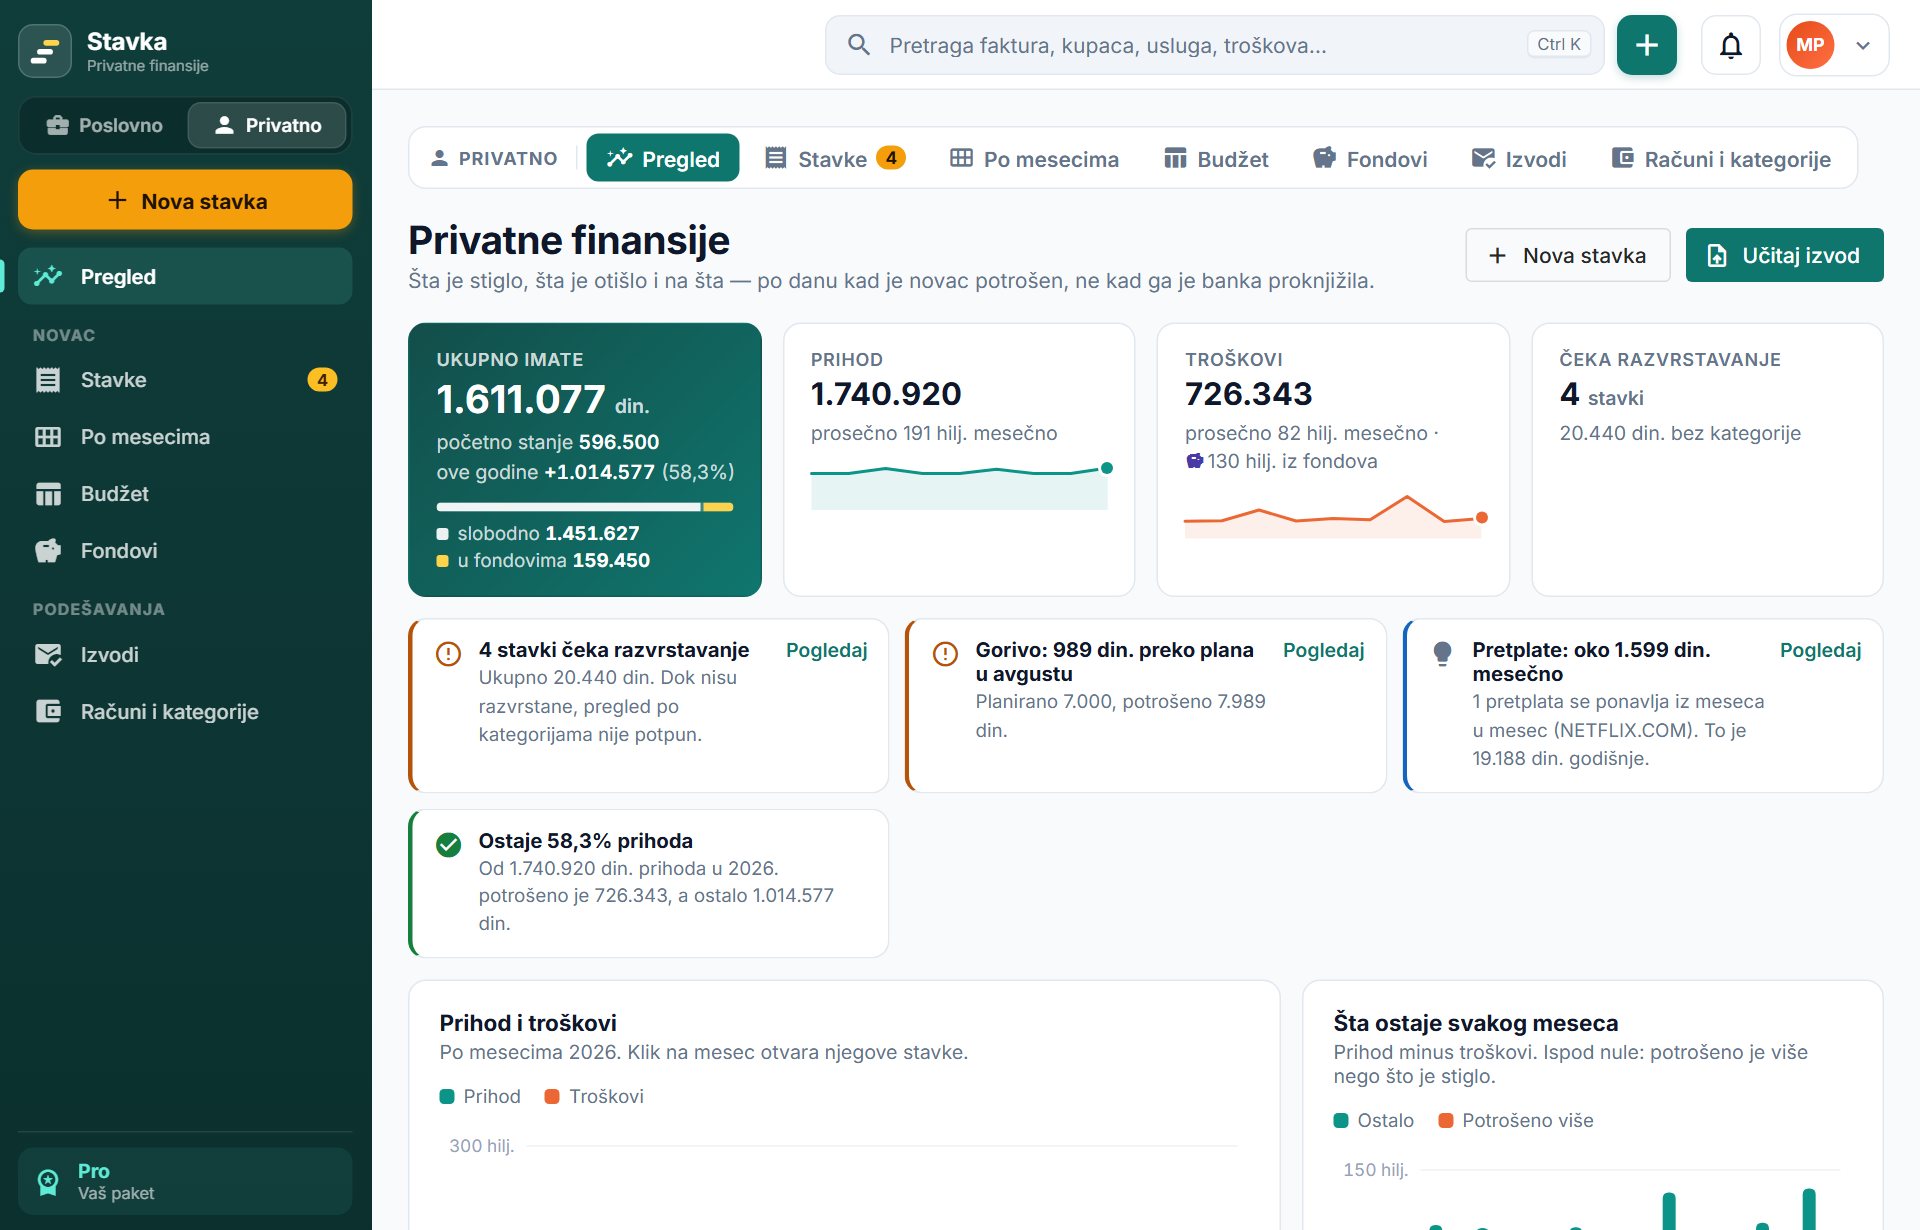Click the search magnifier icon
The image size is (1920, 1230).
pyautogui.click(x=858, y=45)
